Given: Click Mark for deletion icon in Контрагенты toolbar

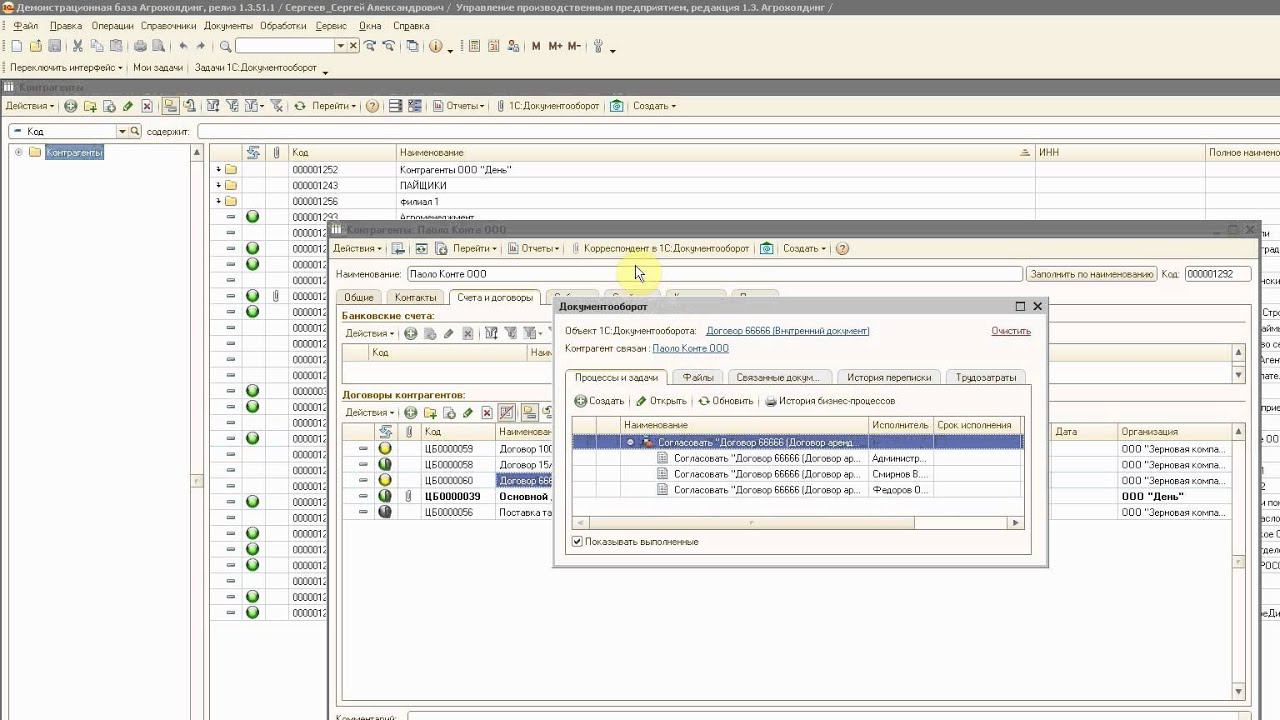Looking at the screenshot, I should pyautogui.click(x=146, y=106).
